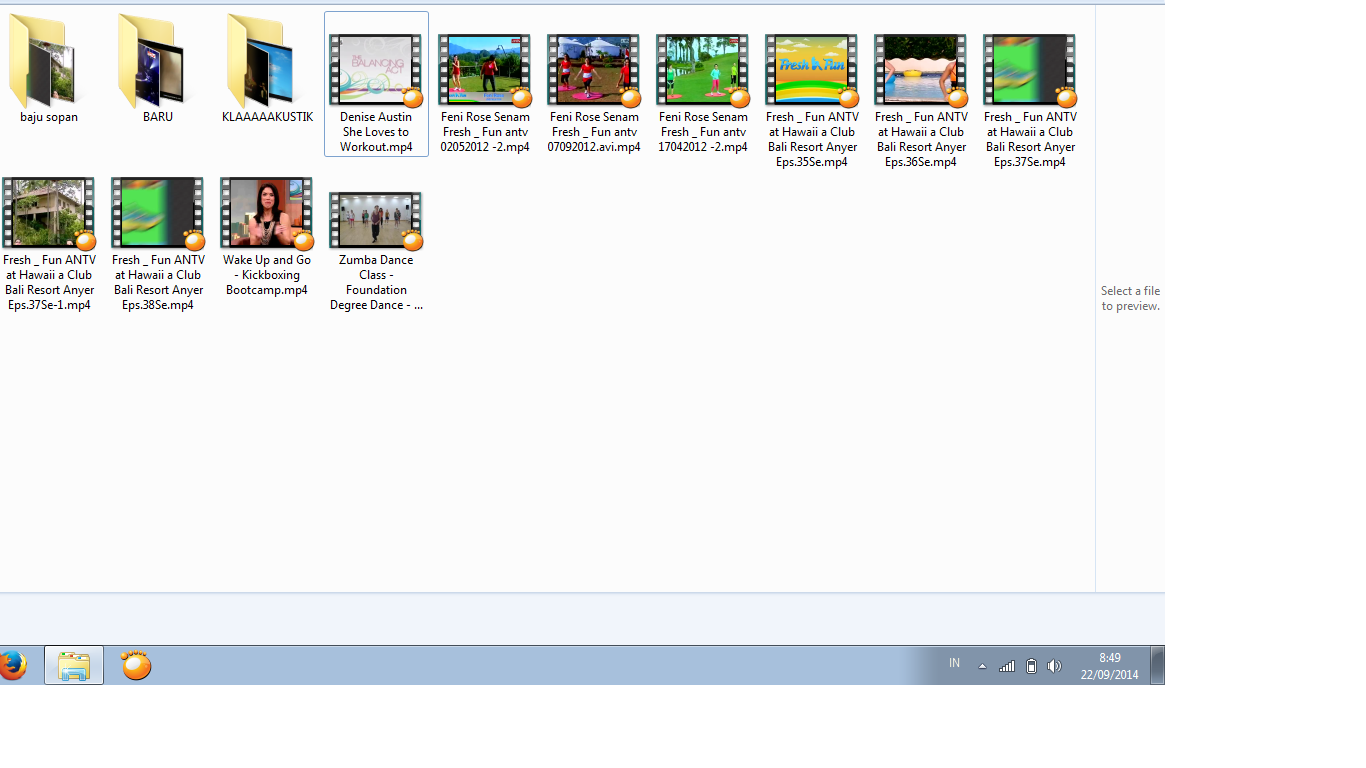Show hidden system tray icons arrow

(x=982, y=666)
